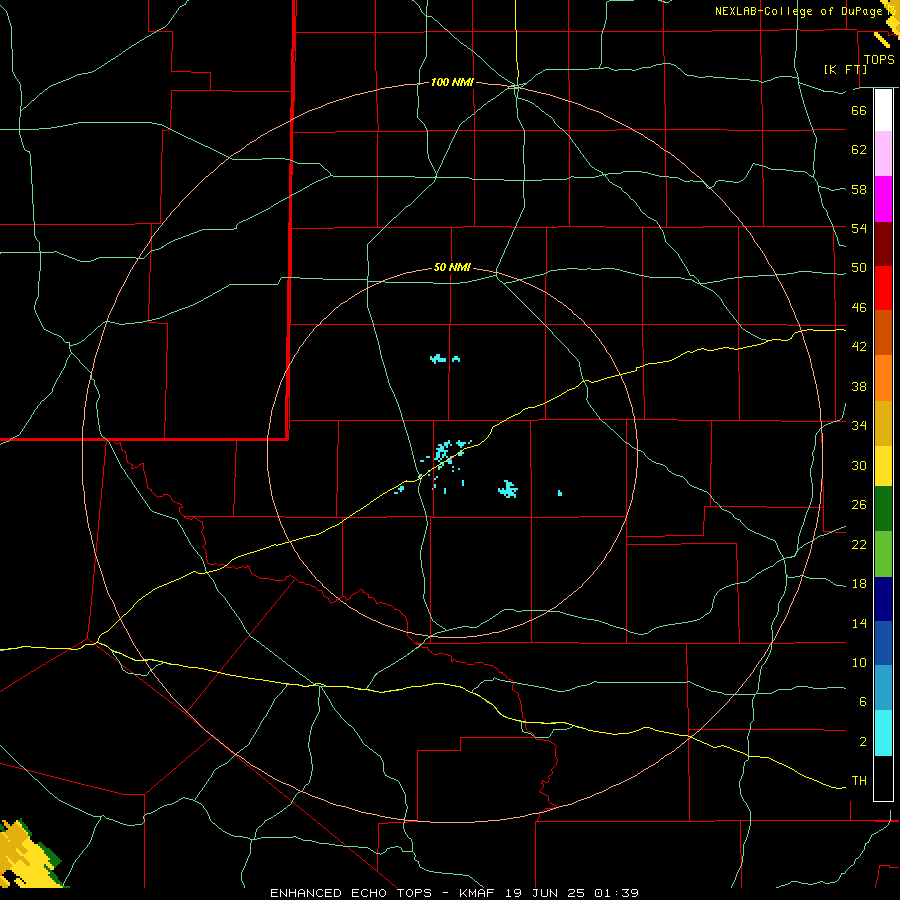Click the 10 value on the legend
Image resolution: width=900 pixels, height=900 pixels.
click(859, 663)
